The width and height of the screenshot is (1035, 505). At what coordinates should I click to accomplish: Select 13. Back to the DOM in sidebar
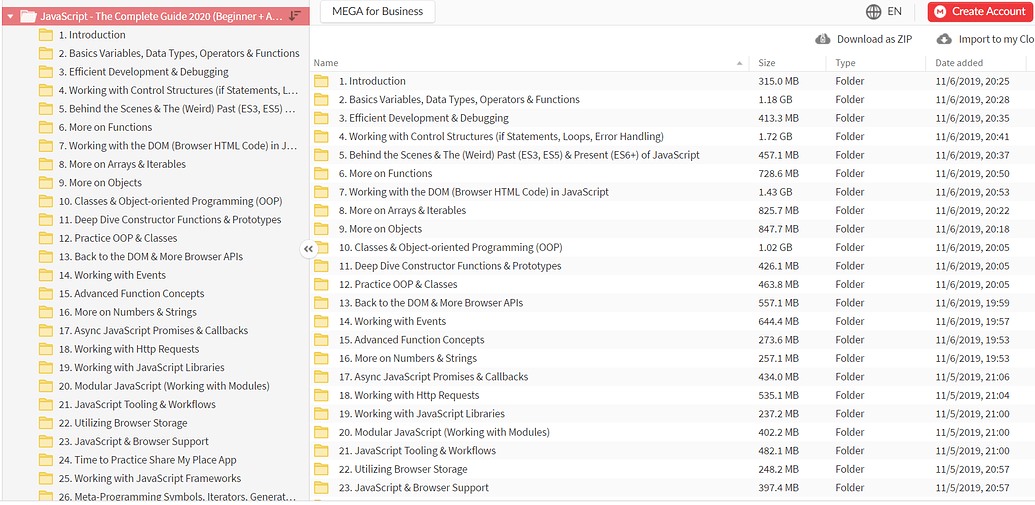click(150, 257)
